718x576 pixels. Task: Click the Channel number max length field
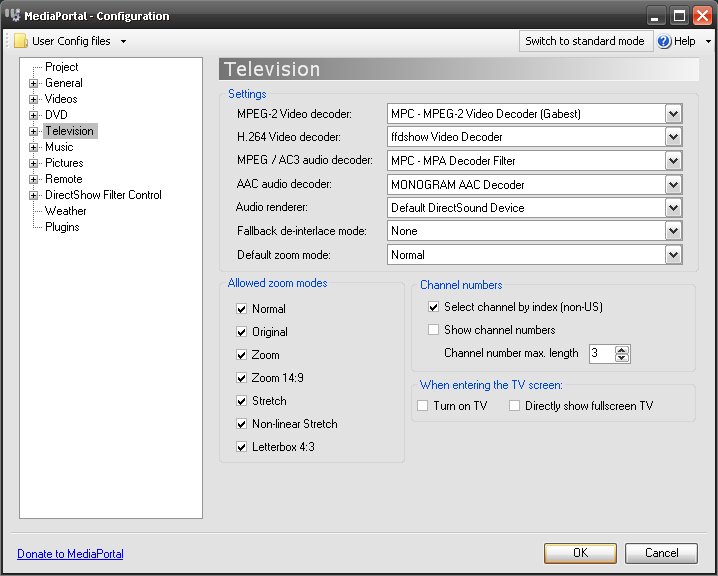(601, 353)
